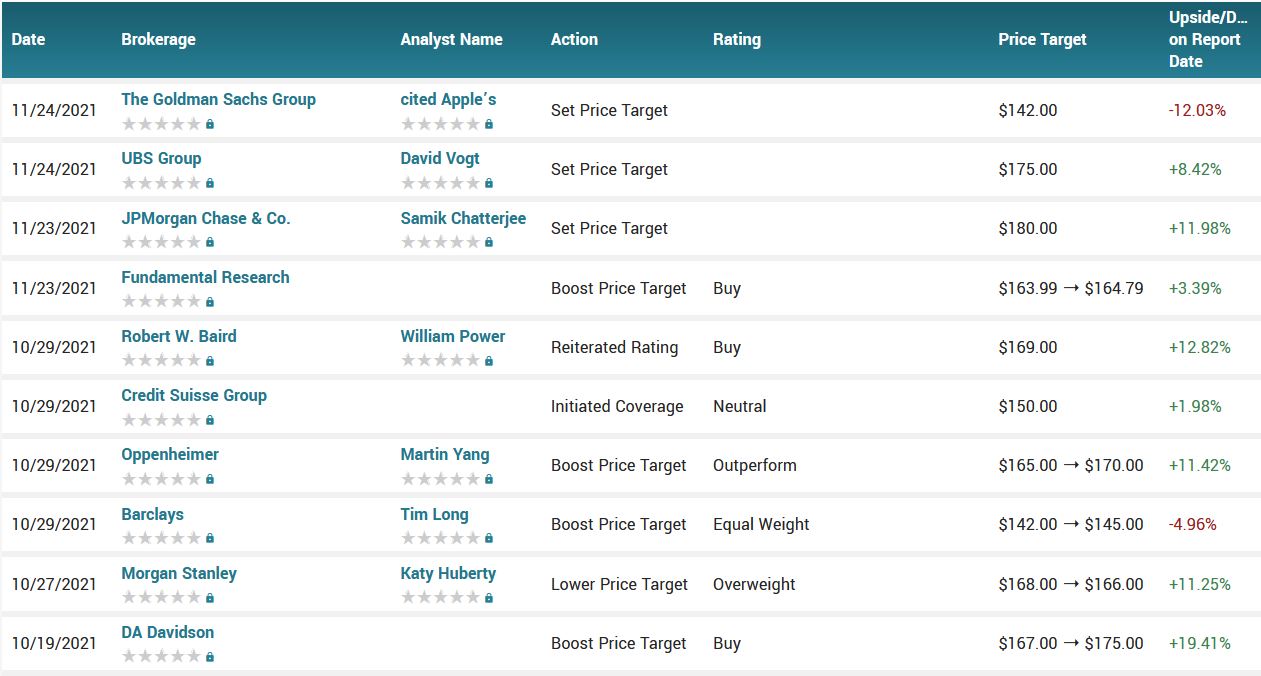The width and height of the screenshot is (1261, 676).
Task: Click the Reiterated Rating action cell
Action: (x=614, y=347)
